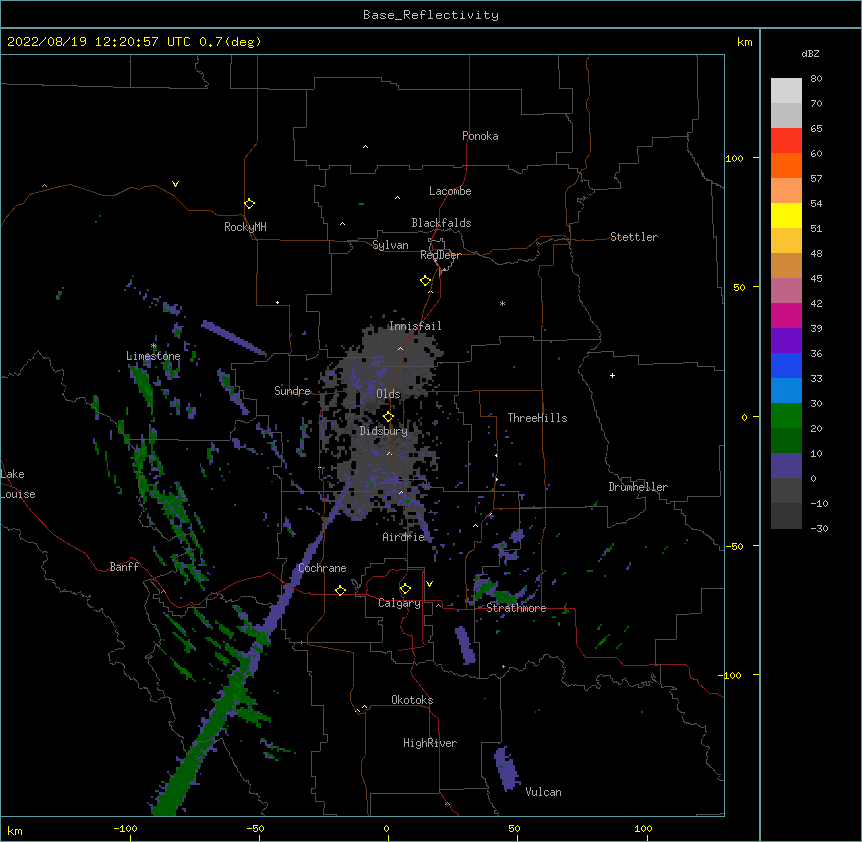This screenshot has width=862, height=842.
Task: Click the yellow V marker northwest of RockyMH
Action: point(175,184)
